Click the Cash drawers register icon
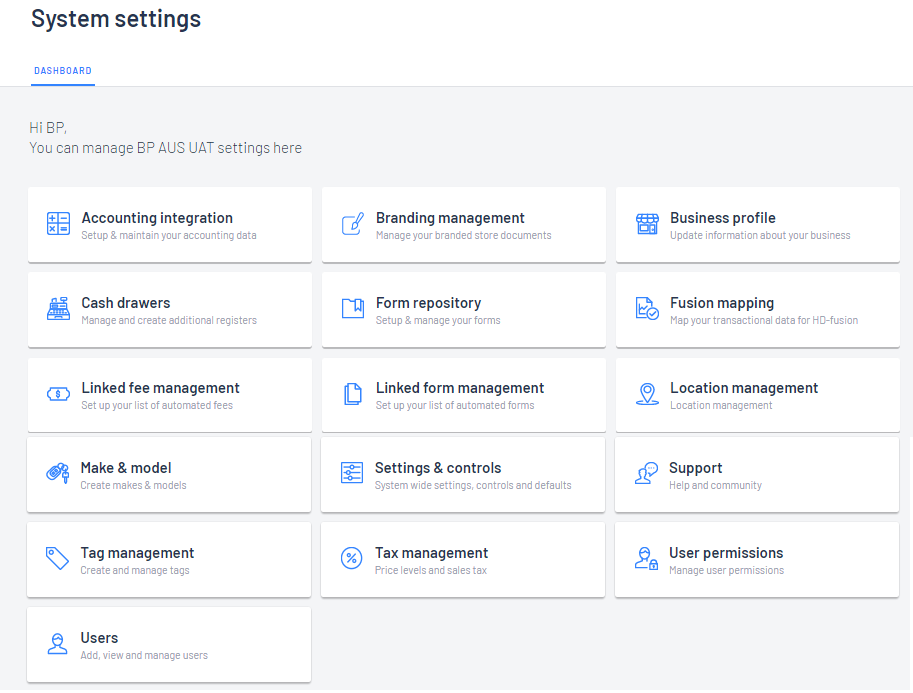The image size is (913, 693). click(58, 309)
